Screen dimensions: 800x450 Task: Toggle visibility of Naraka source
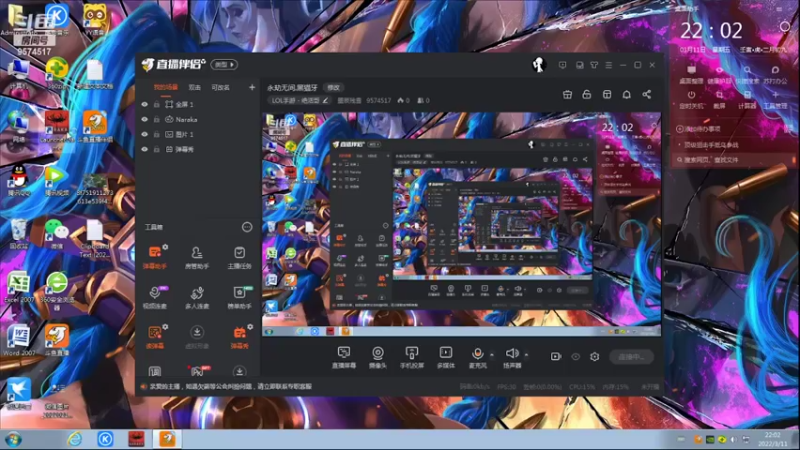144,119
